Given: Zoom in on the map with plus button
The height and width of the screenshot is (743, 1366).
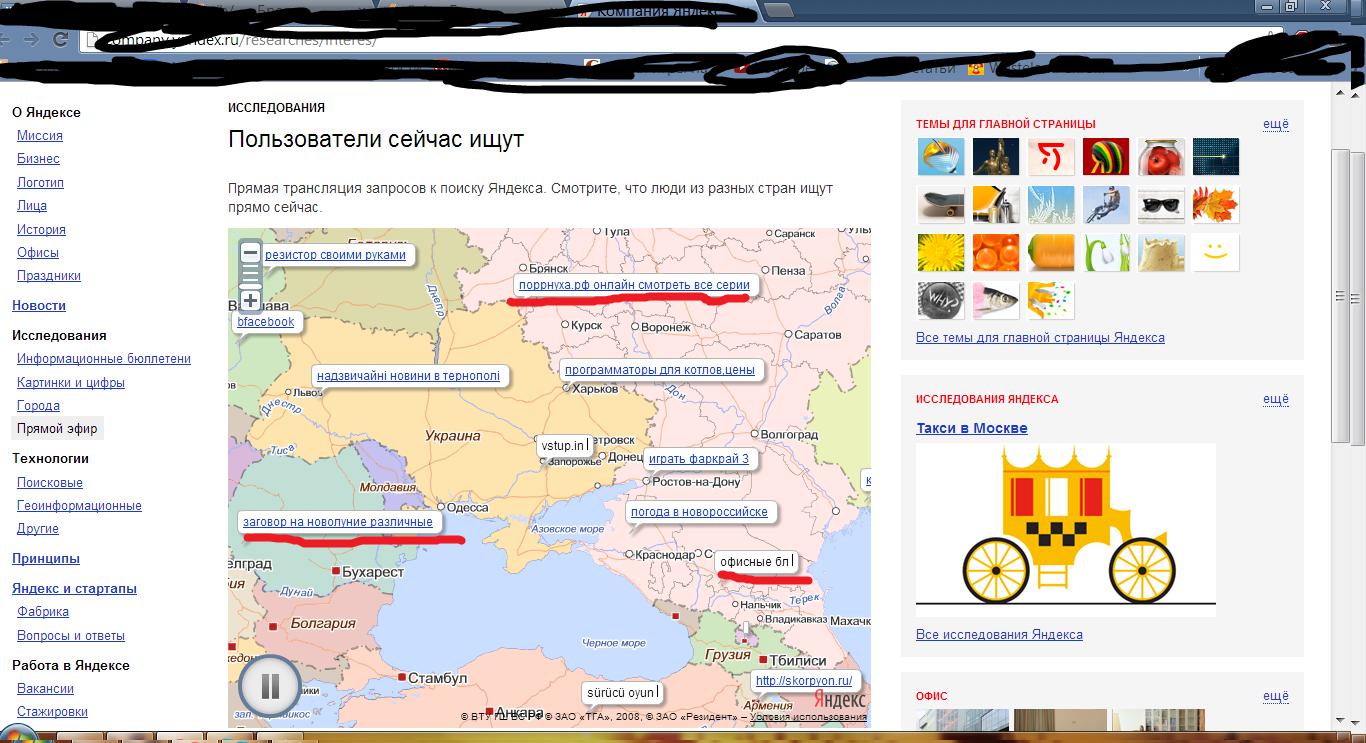Looking at the screenshot, I should [x=250, y=300].
